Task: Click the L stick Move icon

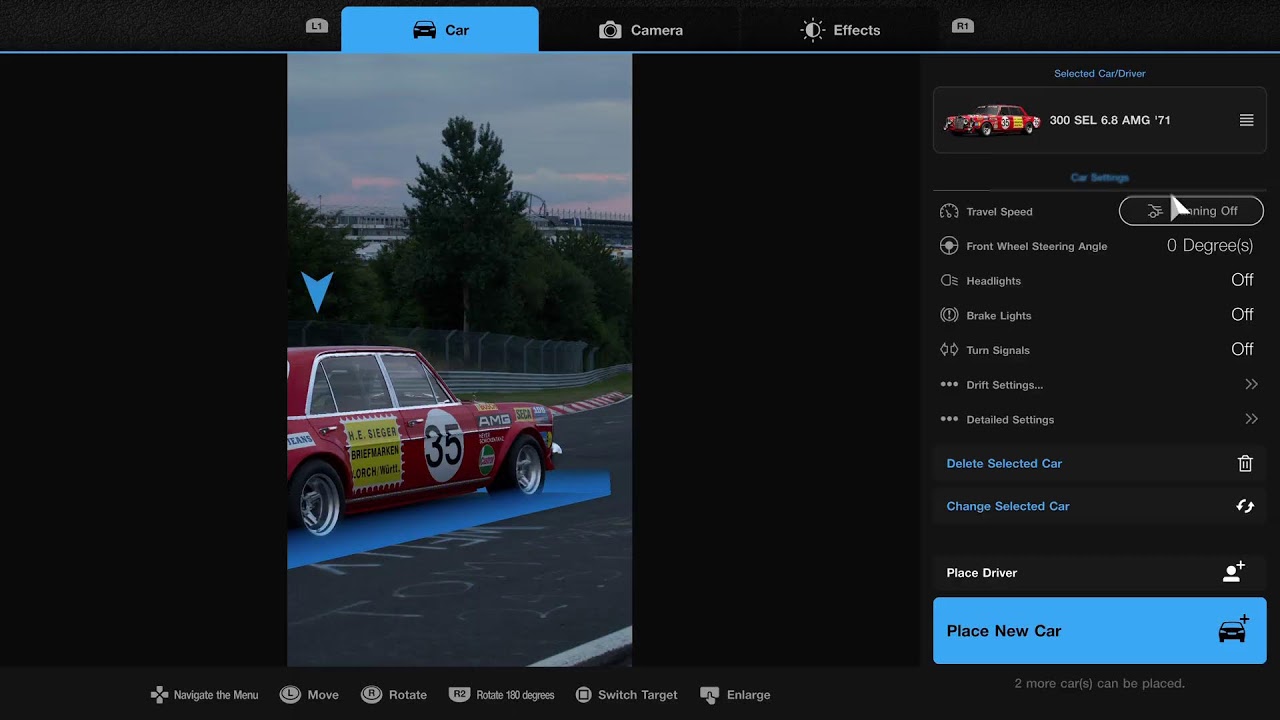Action: 290,694
